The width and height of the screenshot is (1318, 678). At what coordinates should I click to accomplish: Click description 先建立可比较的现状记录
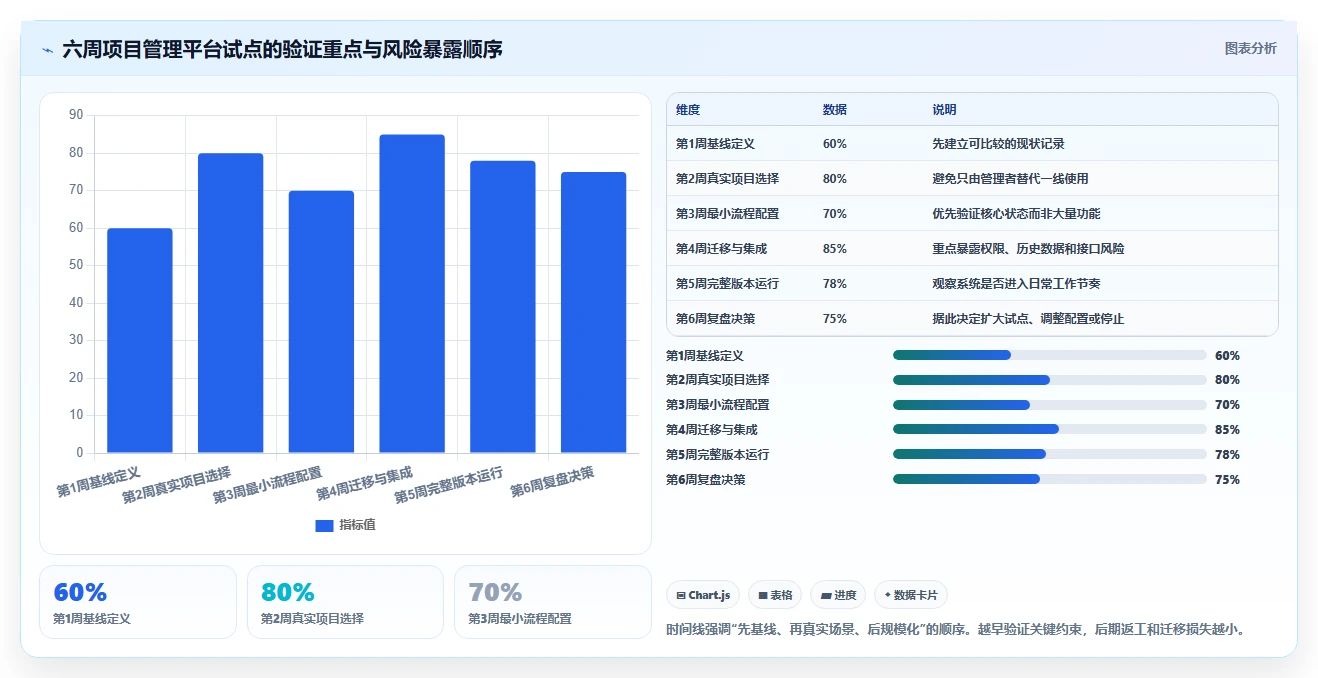[998, 144]
